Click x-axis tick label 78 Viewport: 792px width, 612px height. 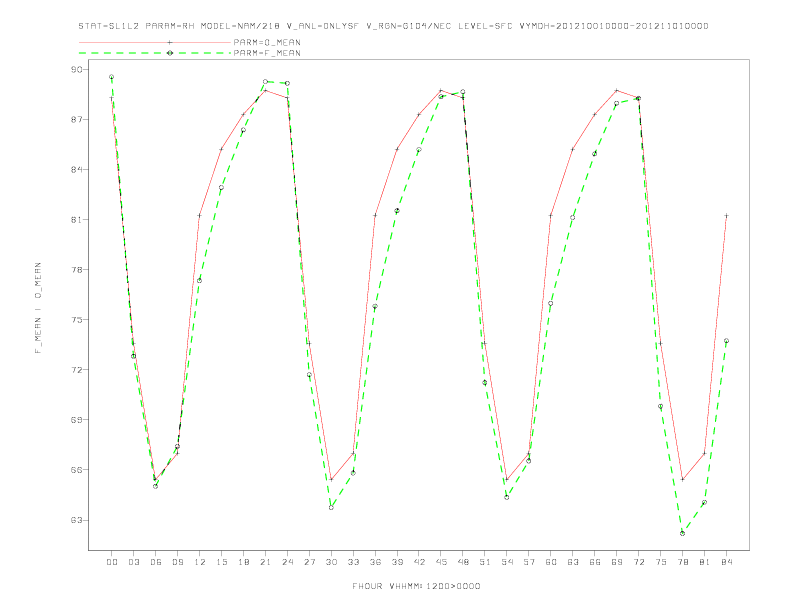click(x=683, y=562)
